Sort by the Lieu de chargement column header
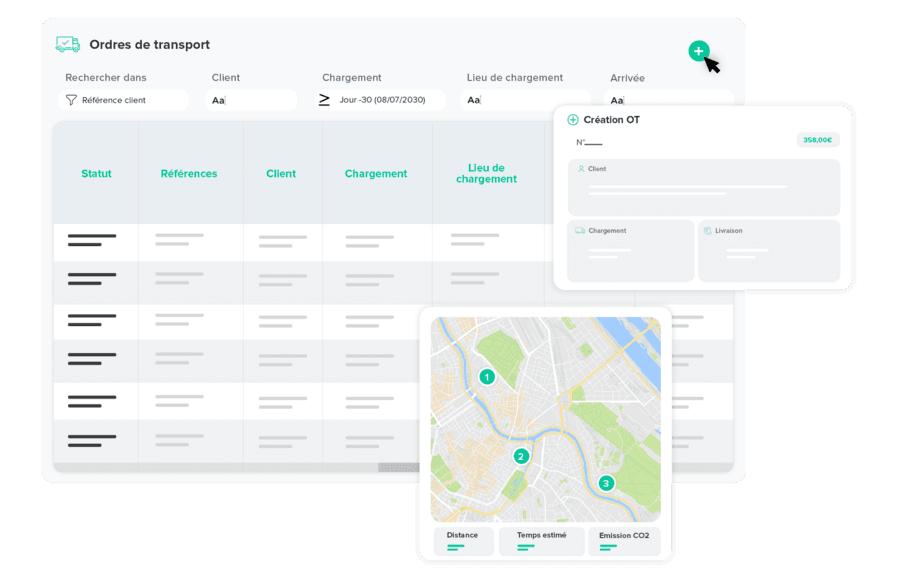The width and height of the screenshot is (920, 573). [486, 174]
